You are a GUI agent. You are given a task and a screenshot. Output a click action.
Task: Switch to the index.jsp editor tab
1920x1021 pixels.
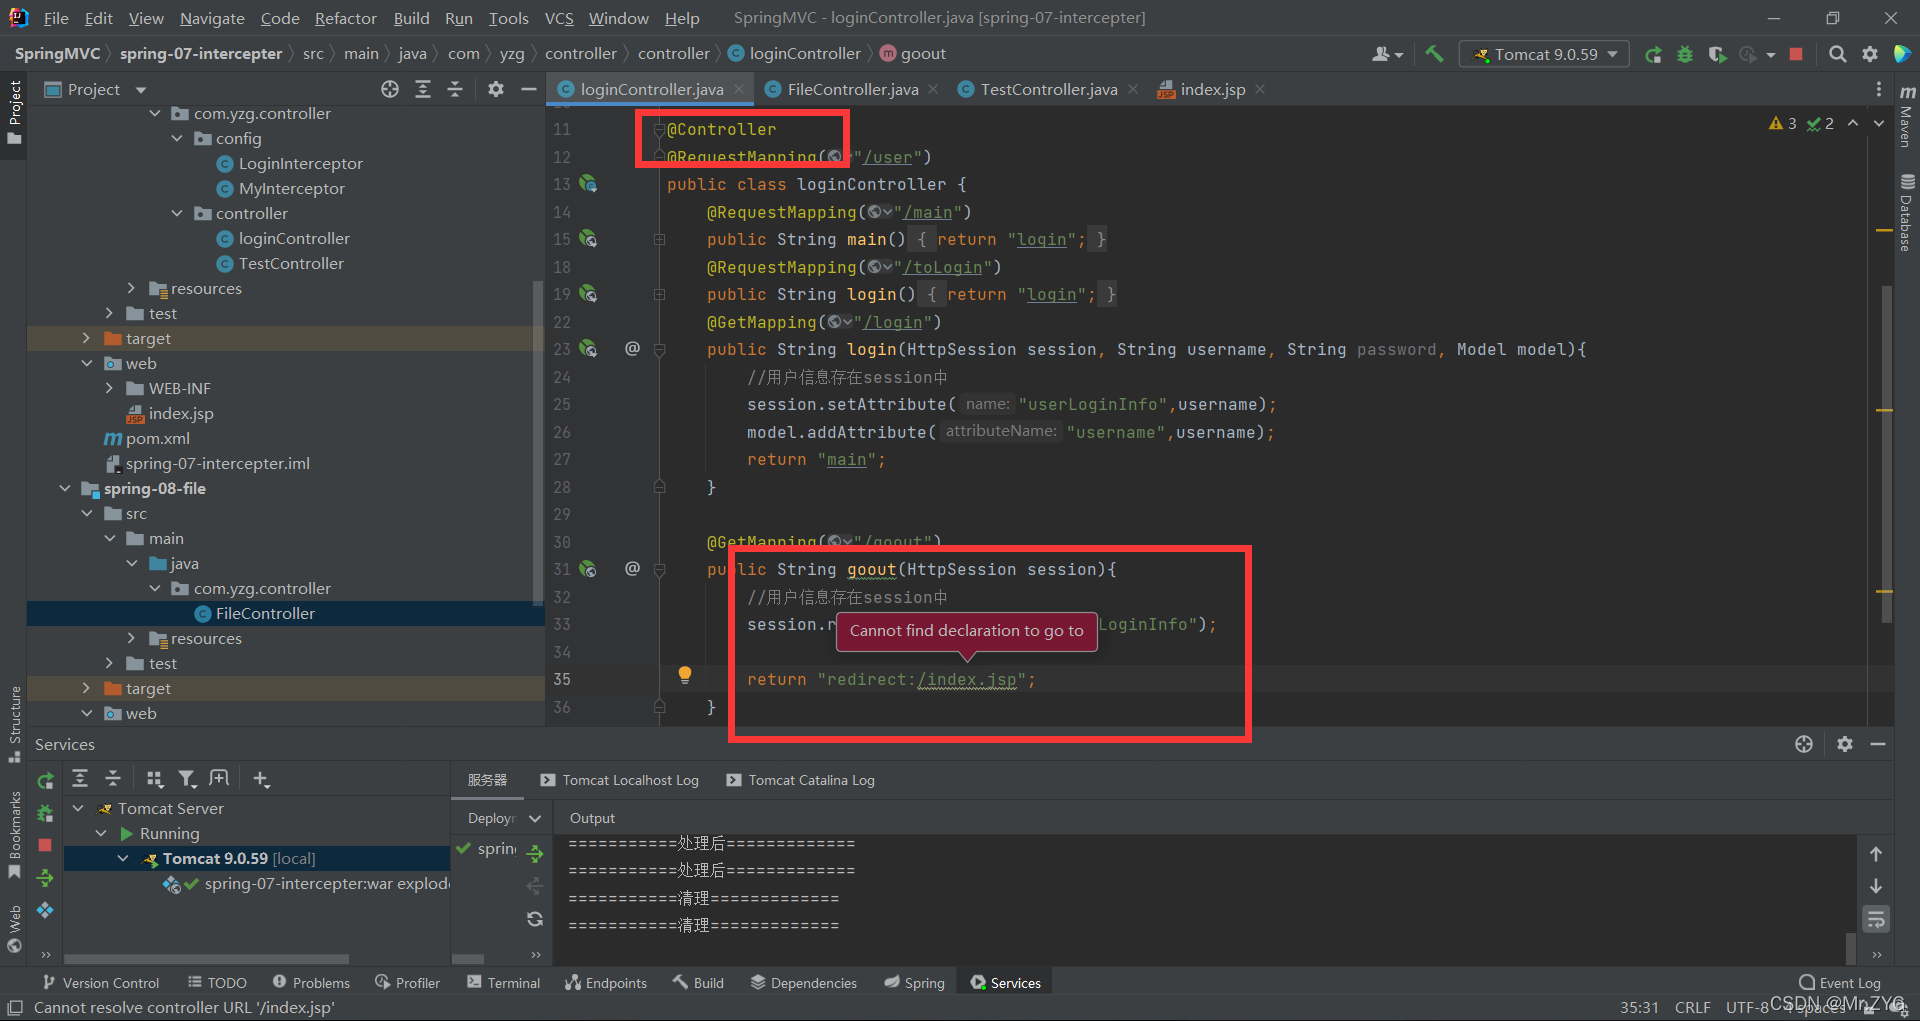point(1212,89)
